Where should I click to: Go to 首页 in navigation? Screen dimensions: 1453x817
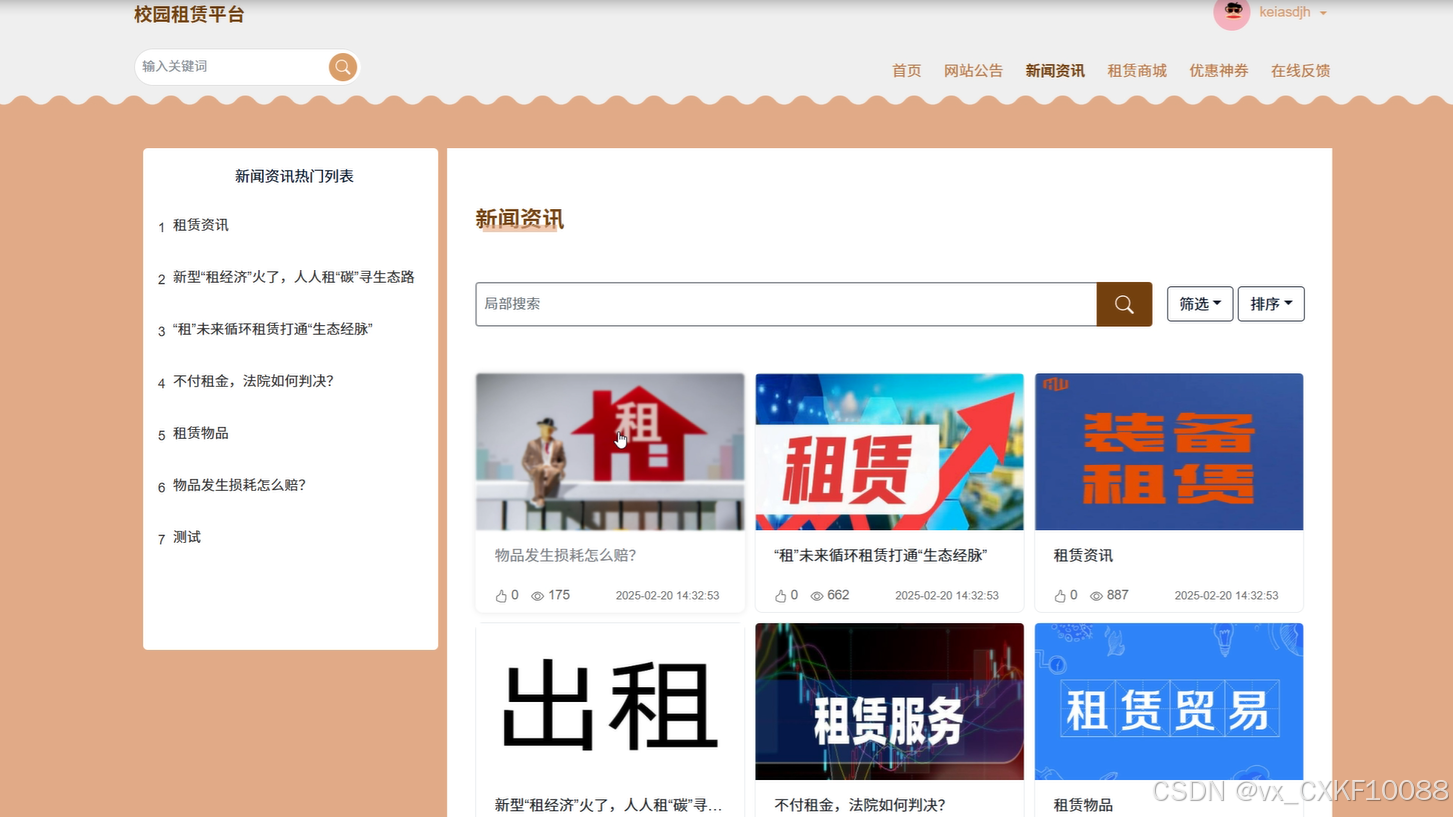coord(907,71)
